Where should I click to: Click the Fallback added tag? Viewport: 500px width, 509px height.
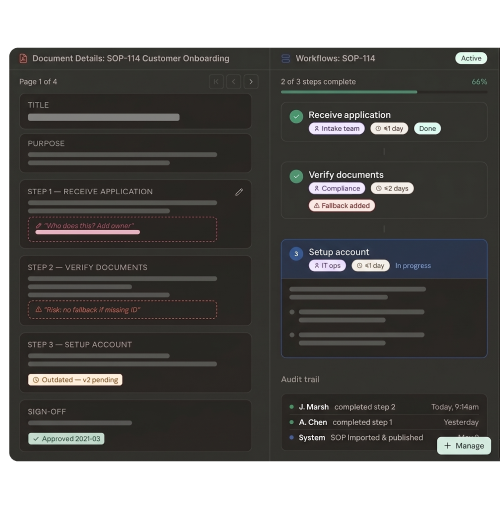(x=342, y=206)
